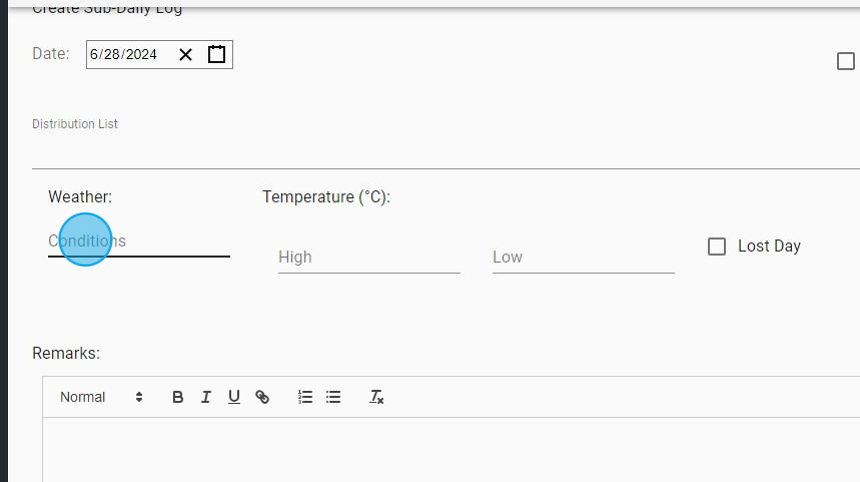Insert a link in Remarks editor

pyautogui.click(x=262, y=397)
